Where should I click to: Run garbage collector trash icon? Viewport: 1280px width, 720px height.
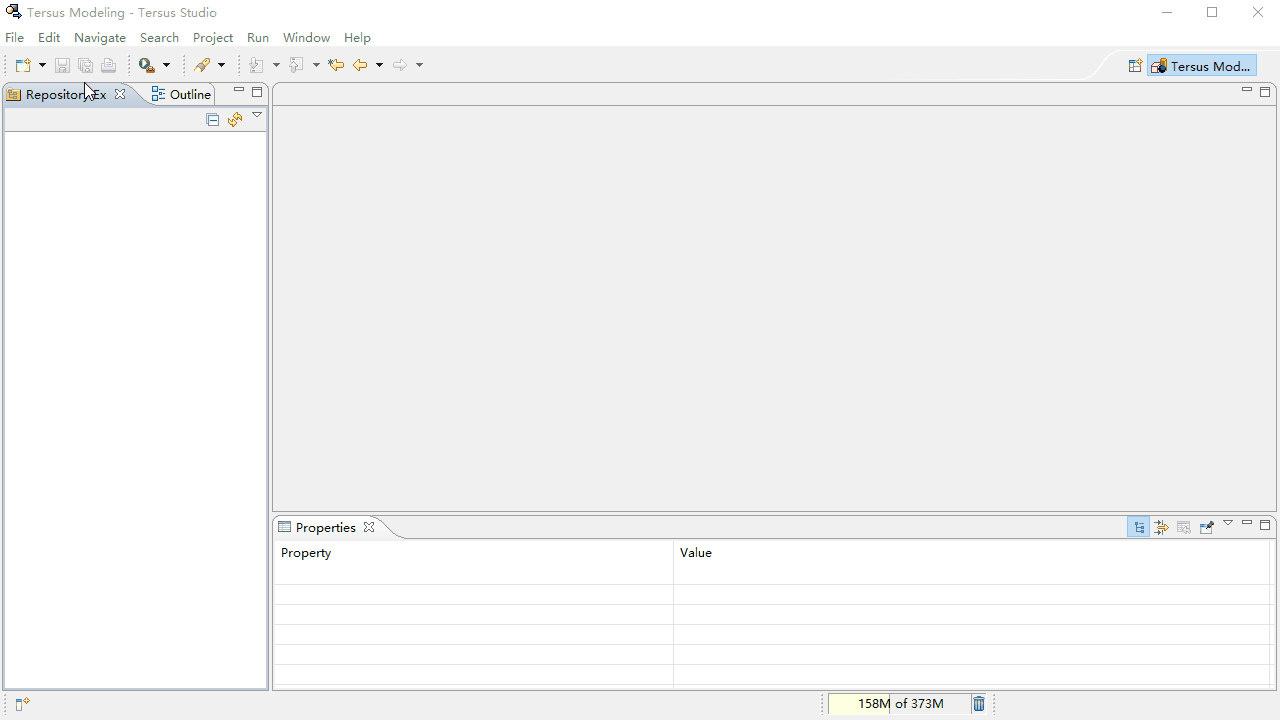pos(979,704)
